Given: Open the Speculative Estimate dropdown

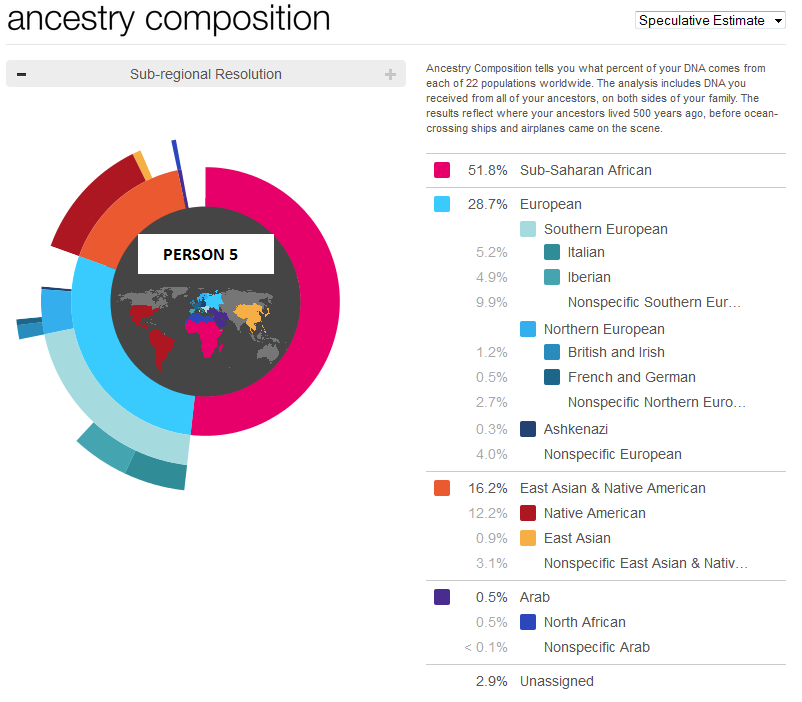Looking at the screenshot, I should 710,20.
